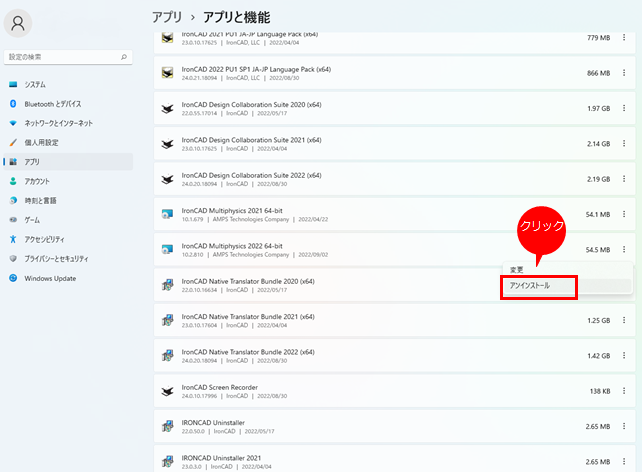Open 個人用設定 personalization page
This screenshot has height=472, width=642.
pyautogui.click(x=41, y=142)
